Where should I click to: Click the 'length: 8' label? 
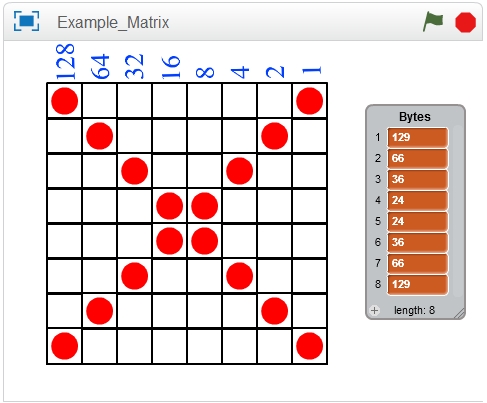[x=414, y=310]
